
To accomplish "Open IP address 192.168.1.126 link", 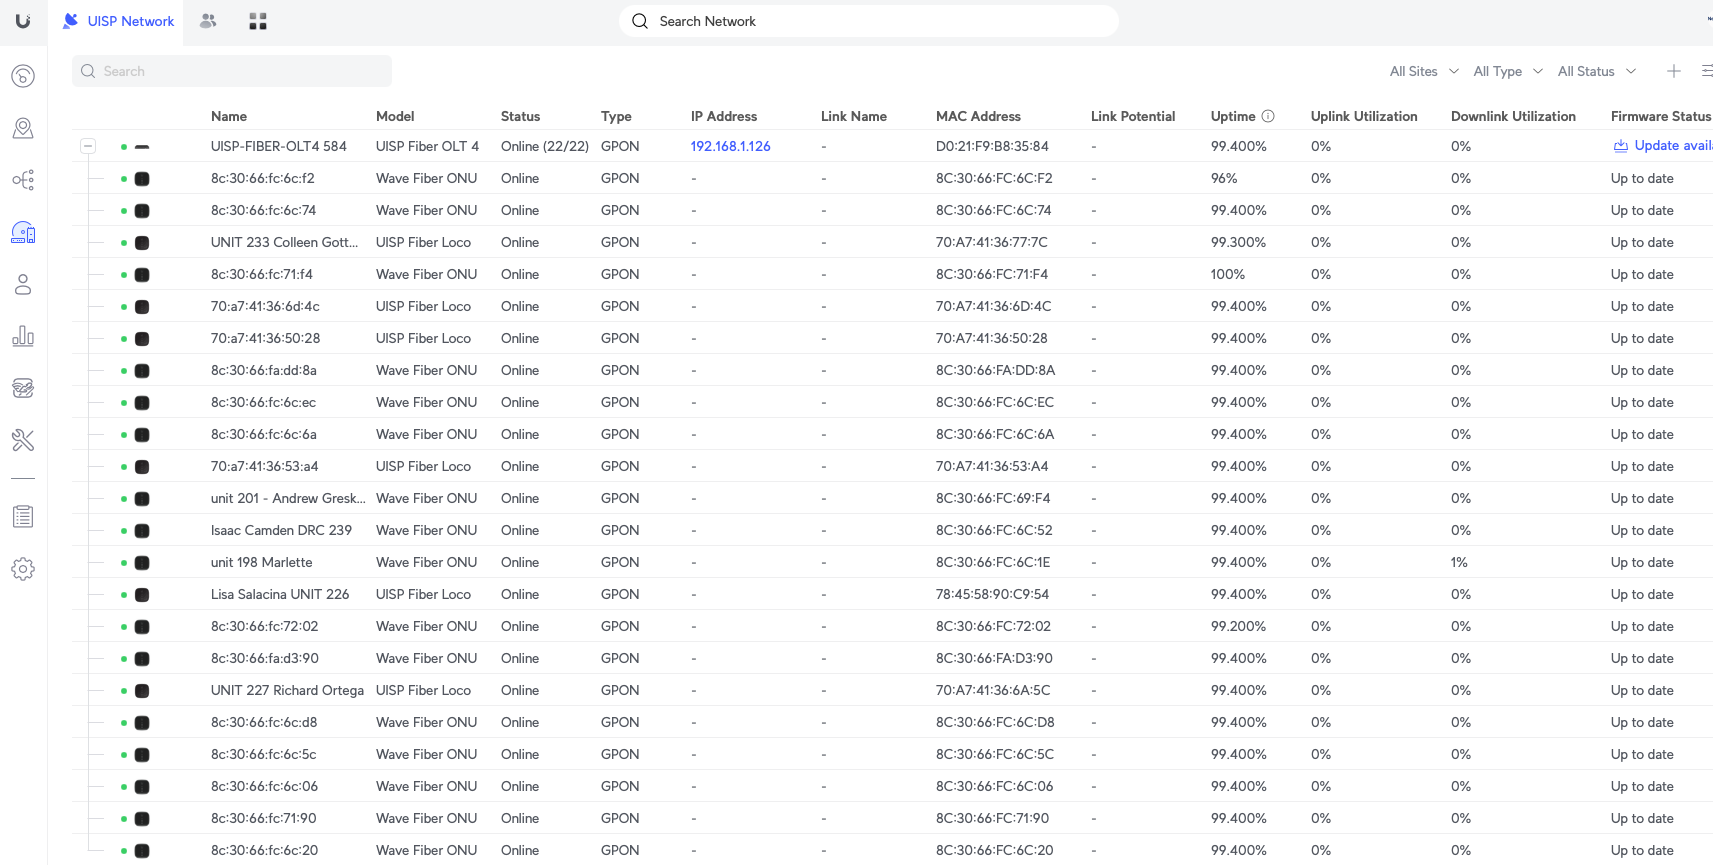I will click(x=730, y=146).
